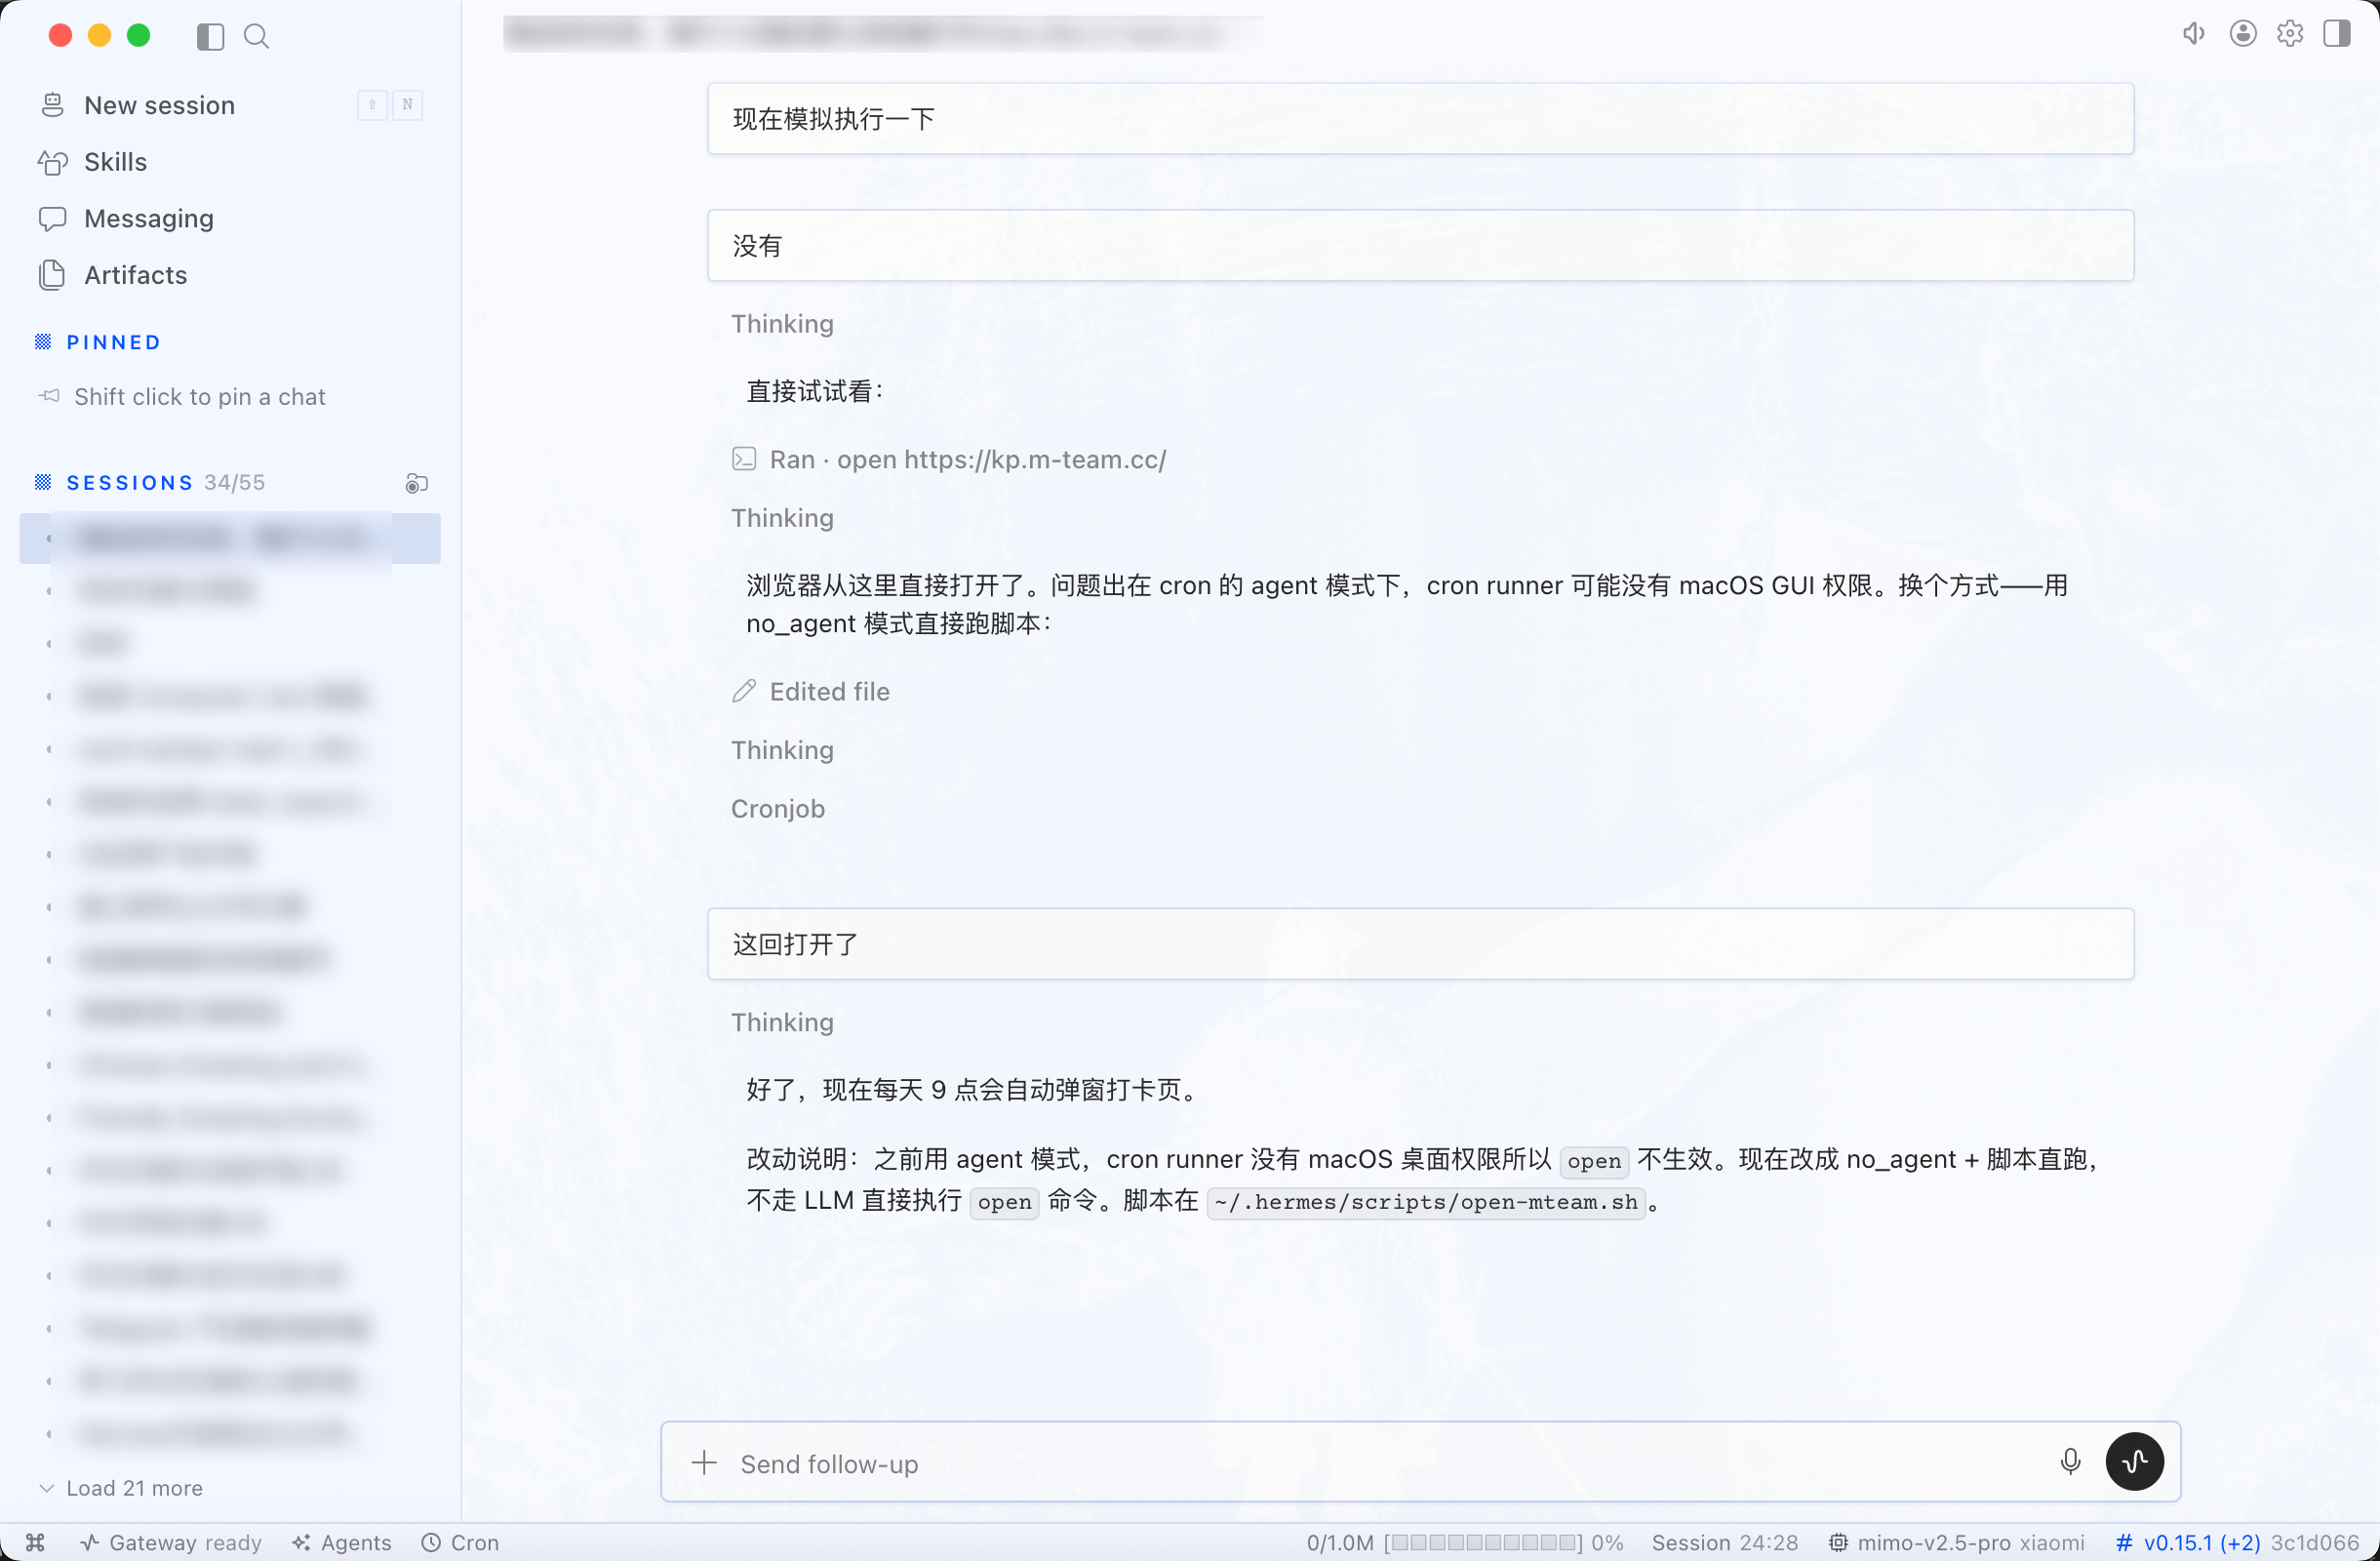Expand the Thinking block below 这回打开了
The height and width of the screenshot is (1561, 2380).
click(782, 1022)
